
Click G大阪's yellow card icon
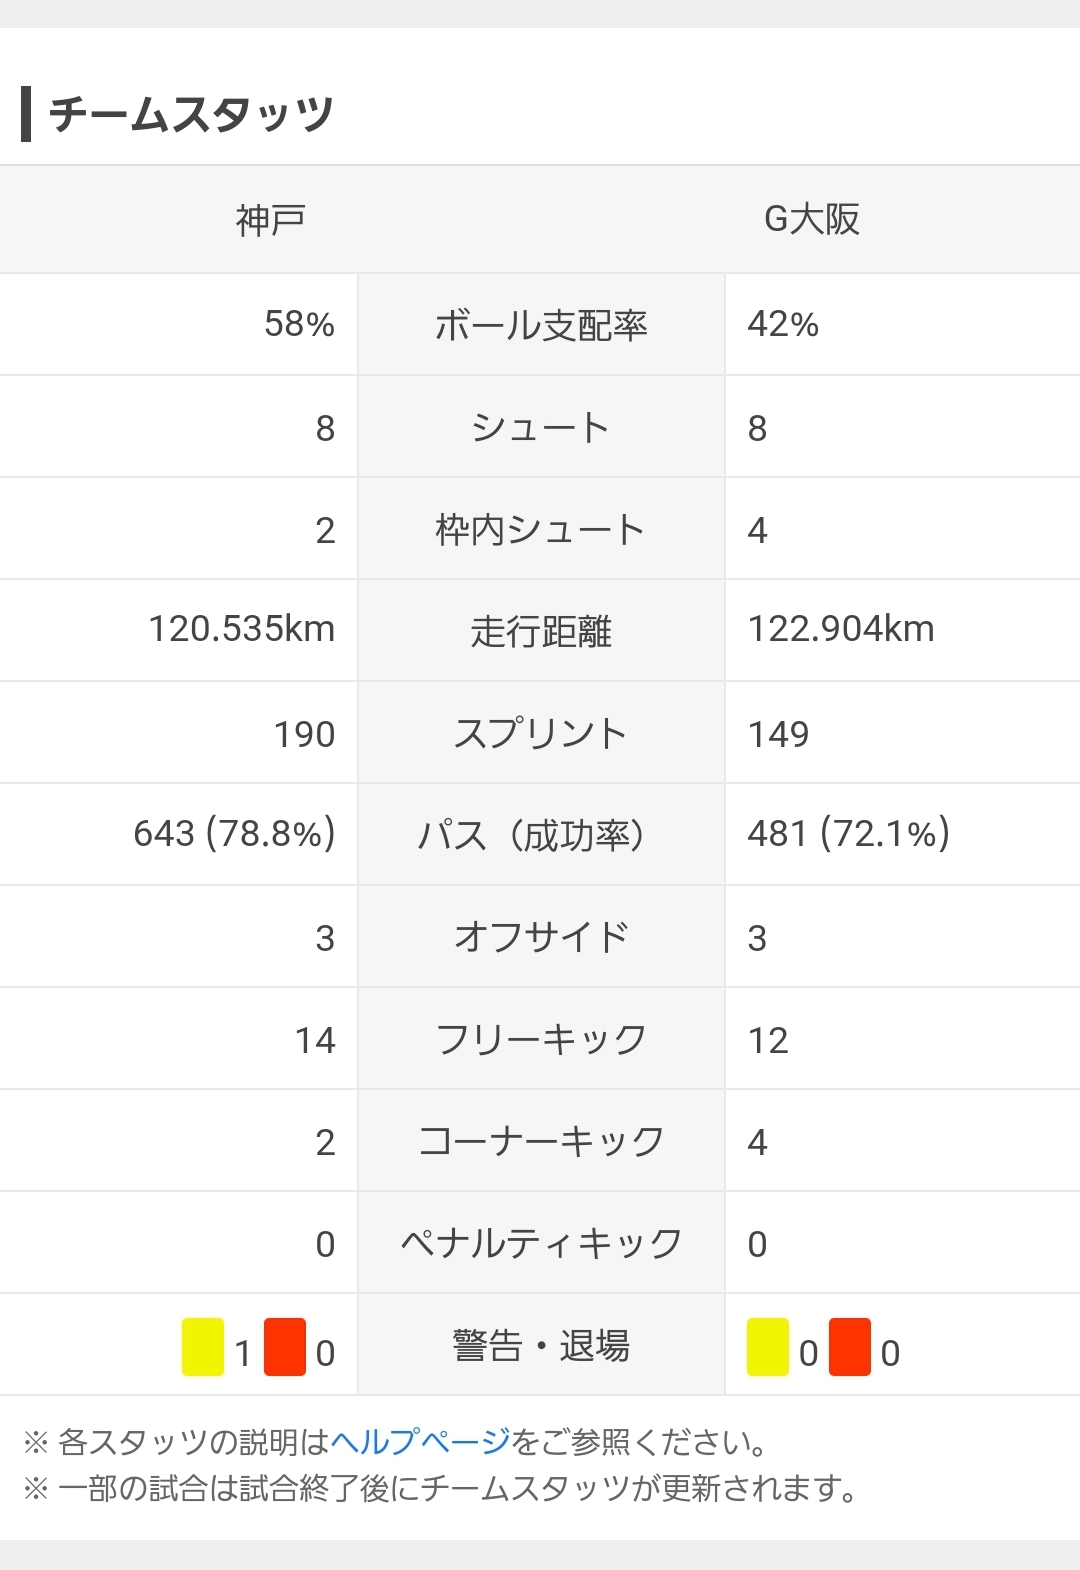[768, 1347]
